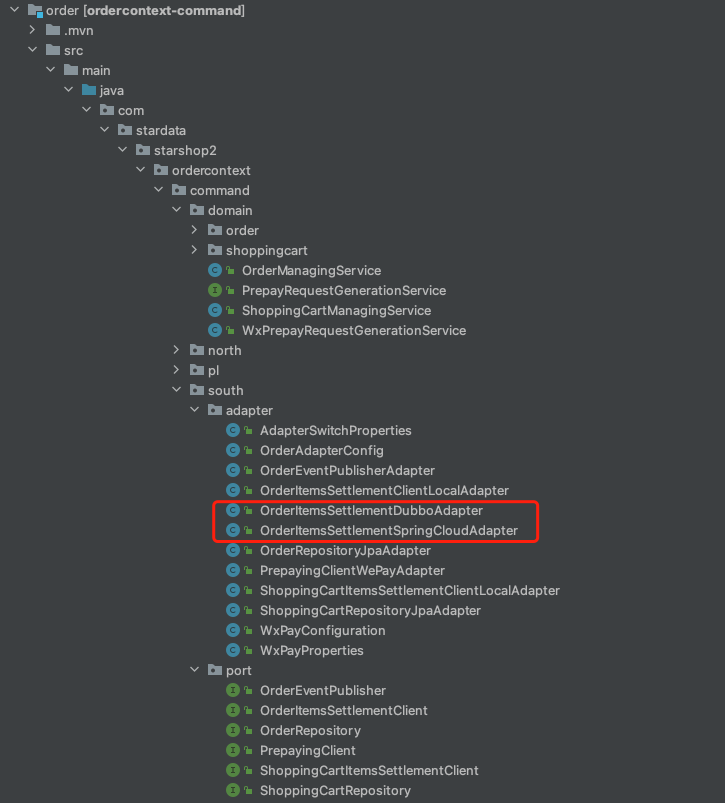Screen dimensions: 725x803
Task: Select the WxPayProperties label
Action: (312, 650)
